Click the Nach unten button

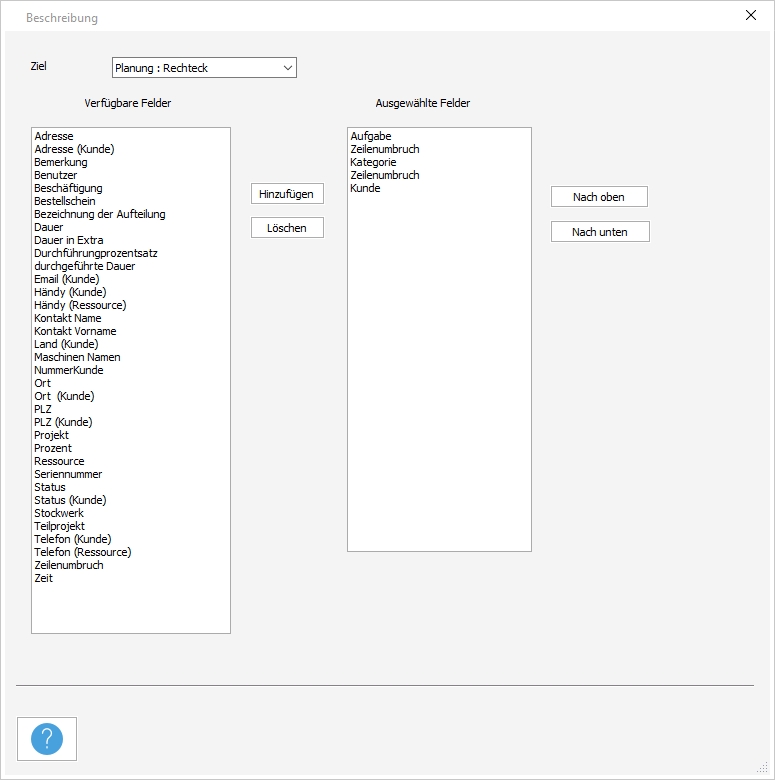coord(599,232)
